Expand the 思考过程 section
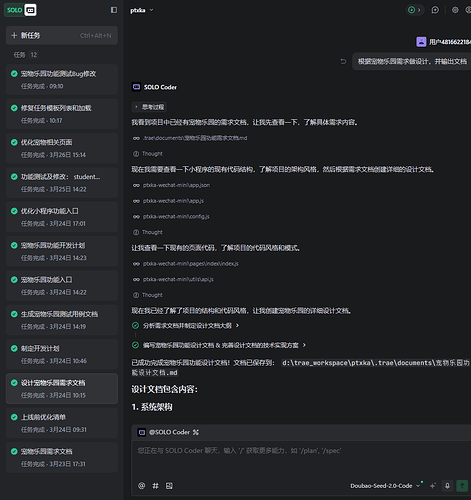Viewport: 471px width, 500px height. pos(149,107)
